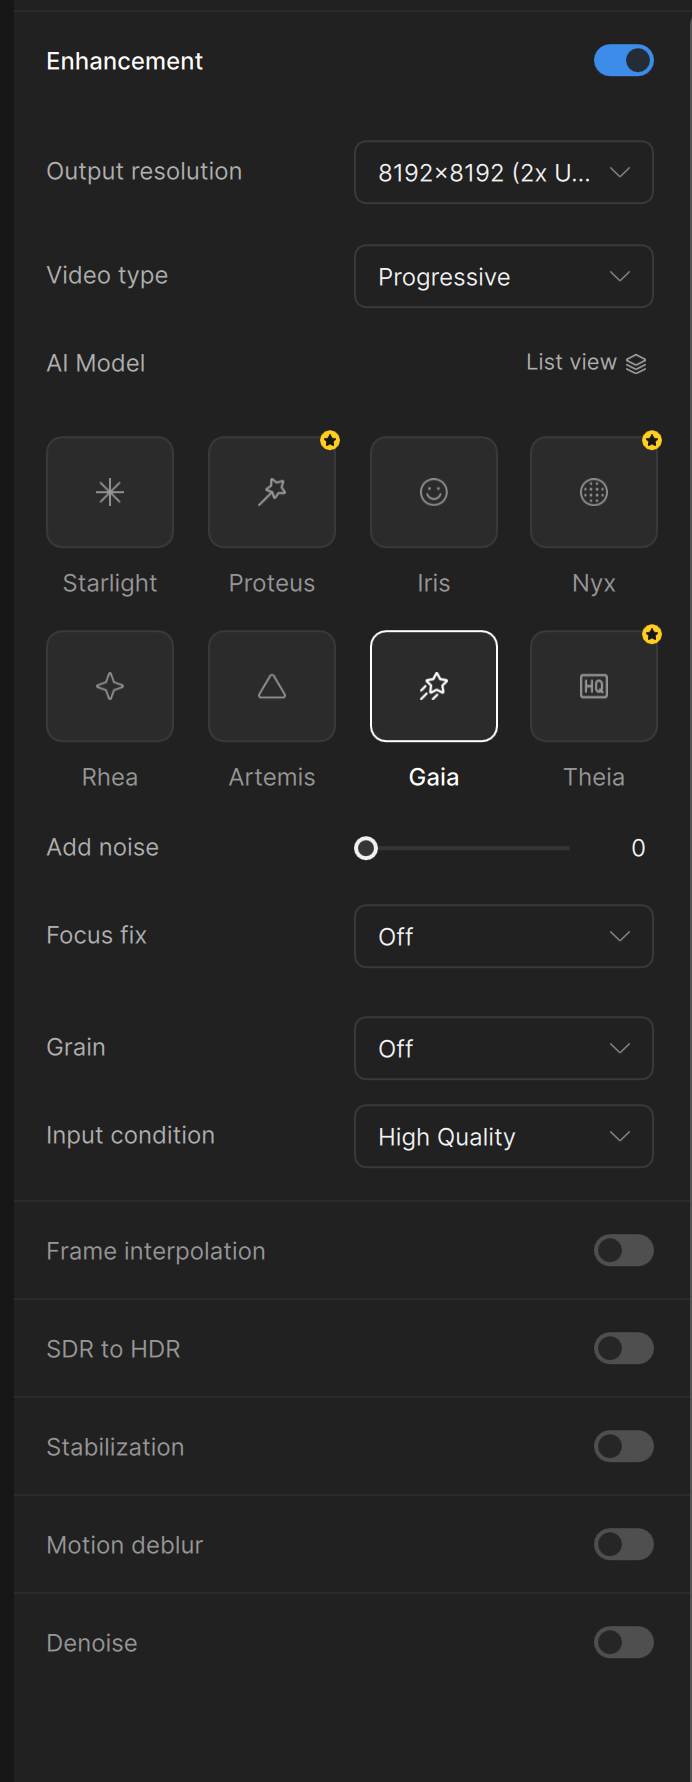Choose the Rhea model icon
This screenshot has width=692, height=1782.
(110, 686)
